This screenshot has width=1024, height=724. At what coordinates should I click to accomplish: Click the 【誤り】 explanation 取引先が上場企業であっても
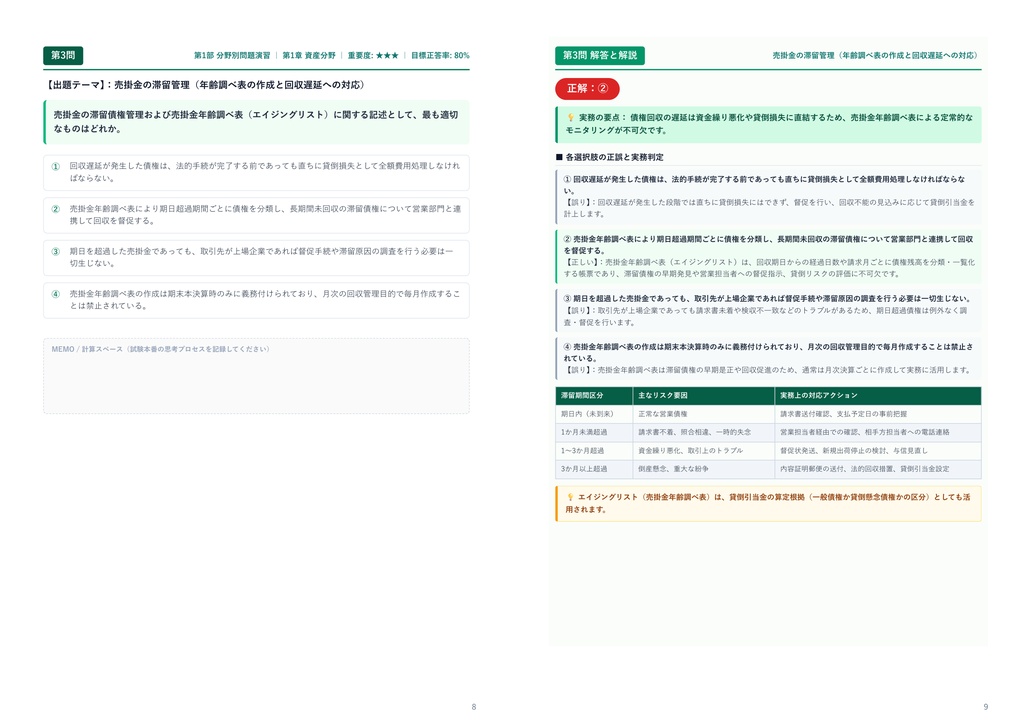pos(765,317)
